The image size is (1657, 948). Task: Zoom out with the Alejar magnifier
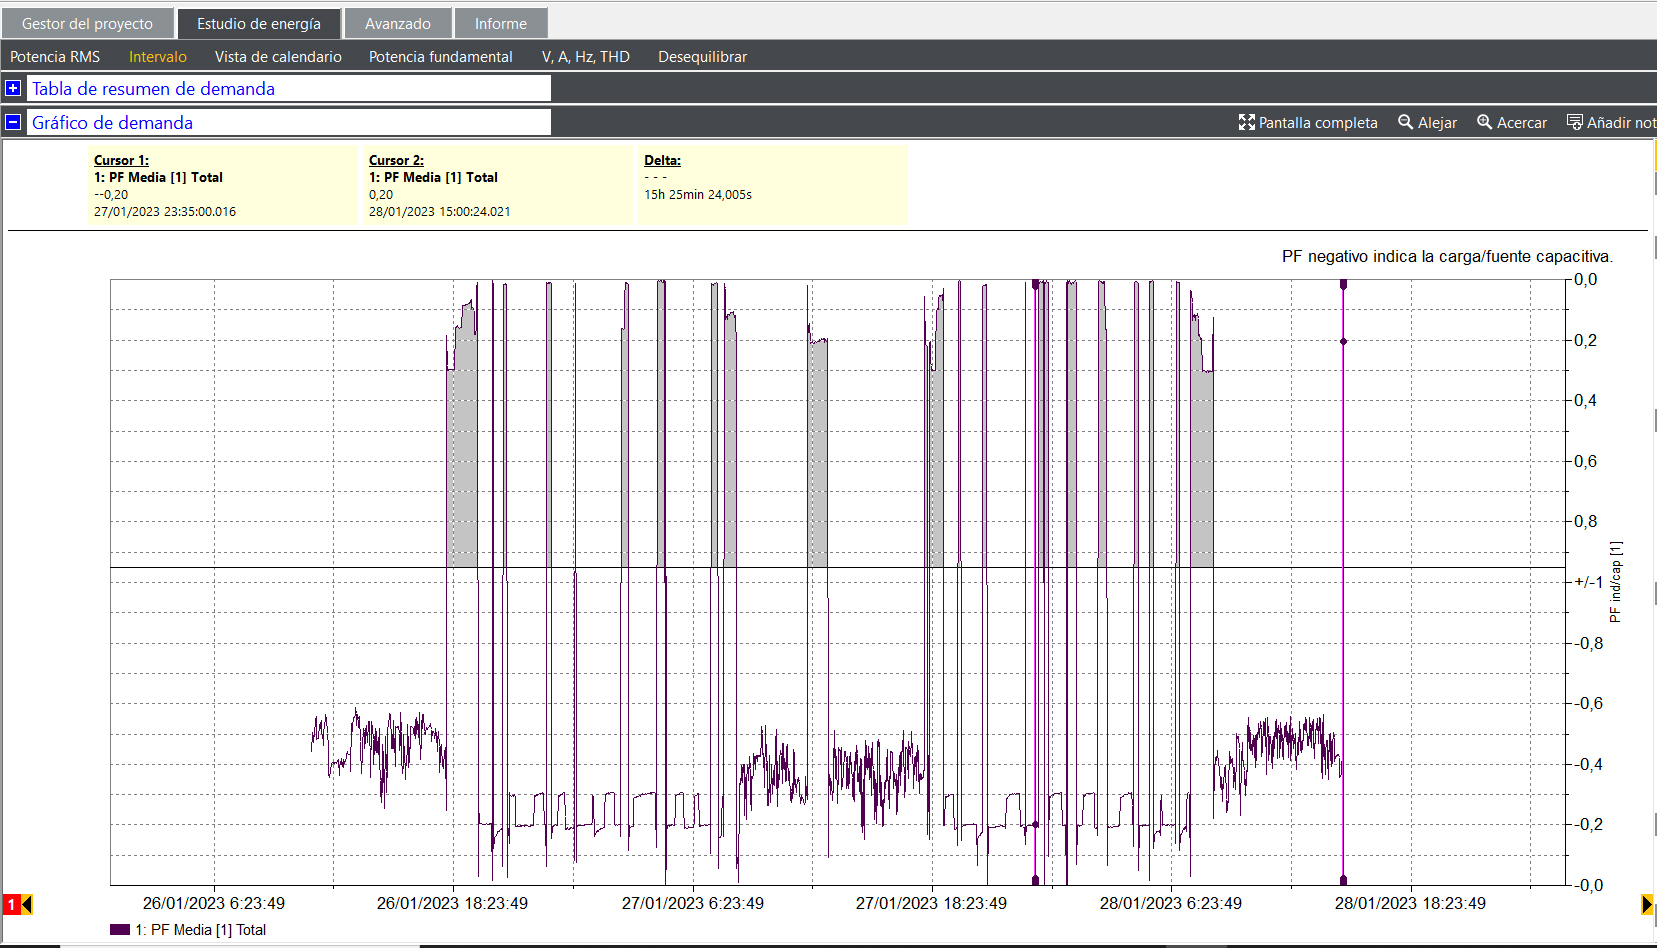[x=1406, y=122]
